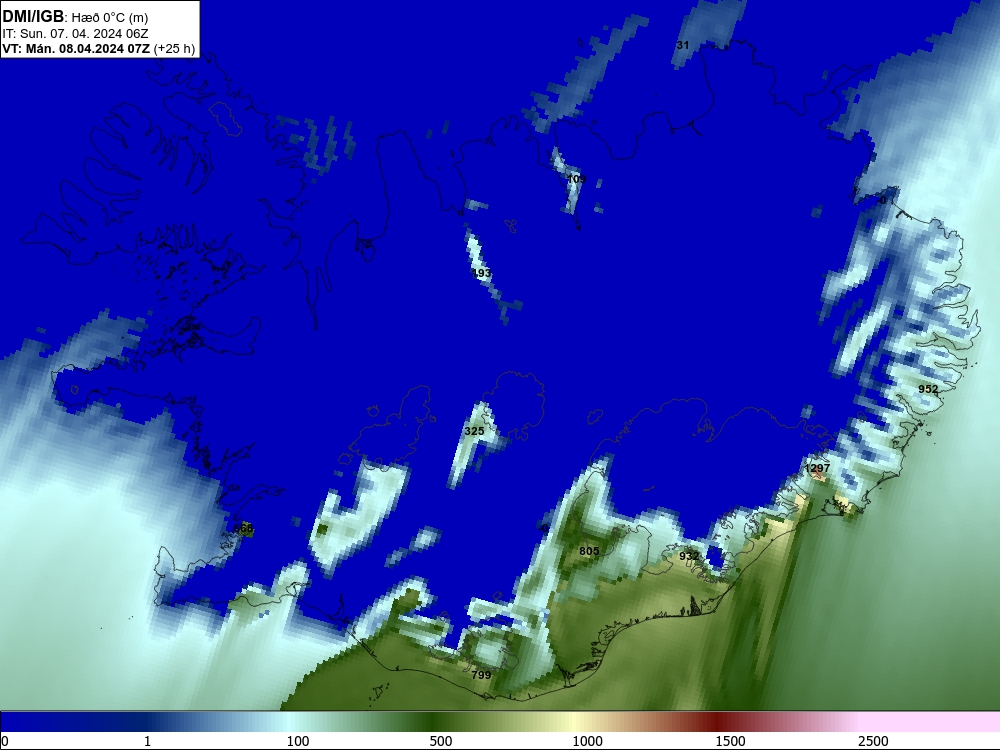Click the 'IT: Sun. 07. 04. 2024 06Z' line
Screen dimensions: 1000x750
pos(75,33)
